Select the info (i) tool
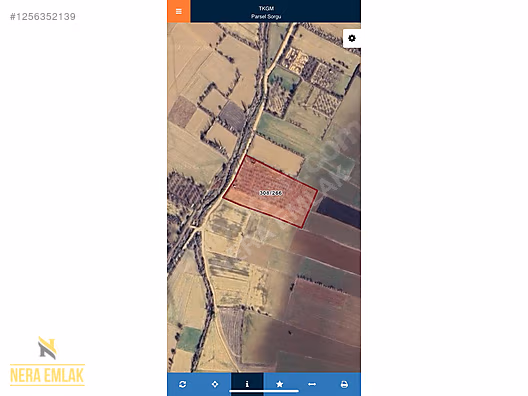Viewport: 528px width, 396px height. (247, 384)
